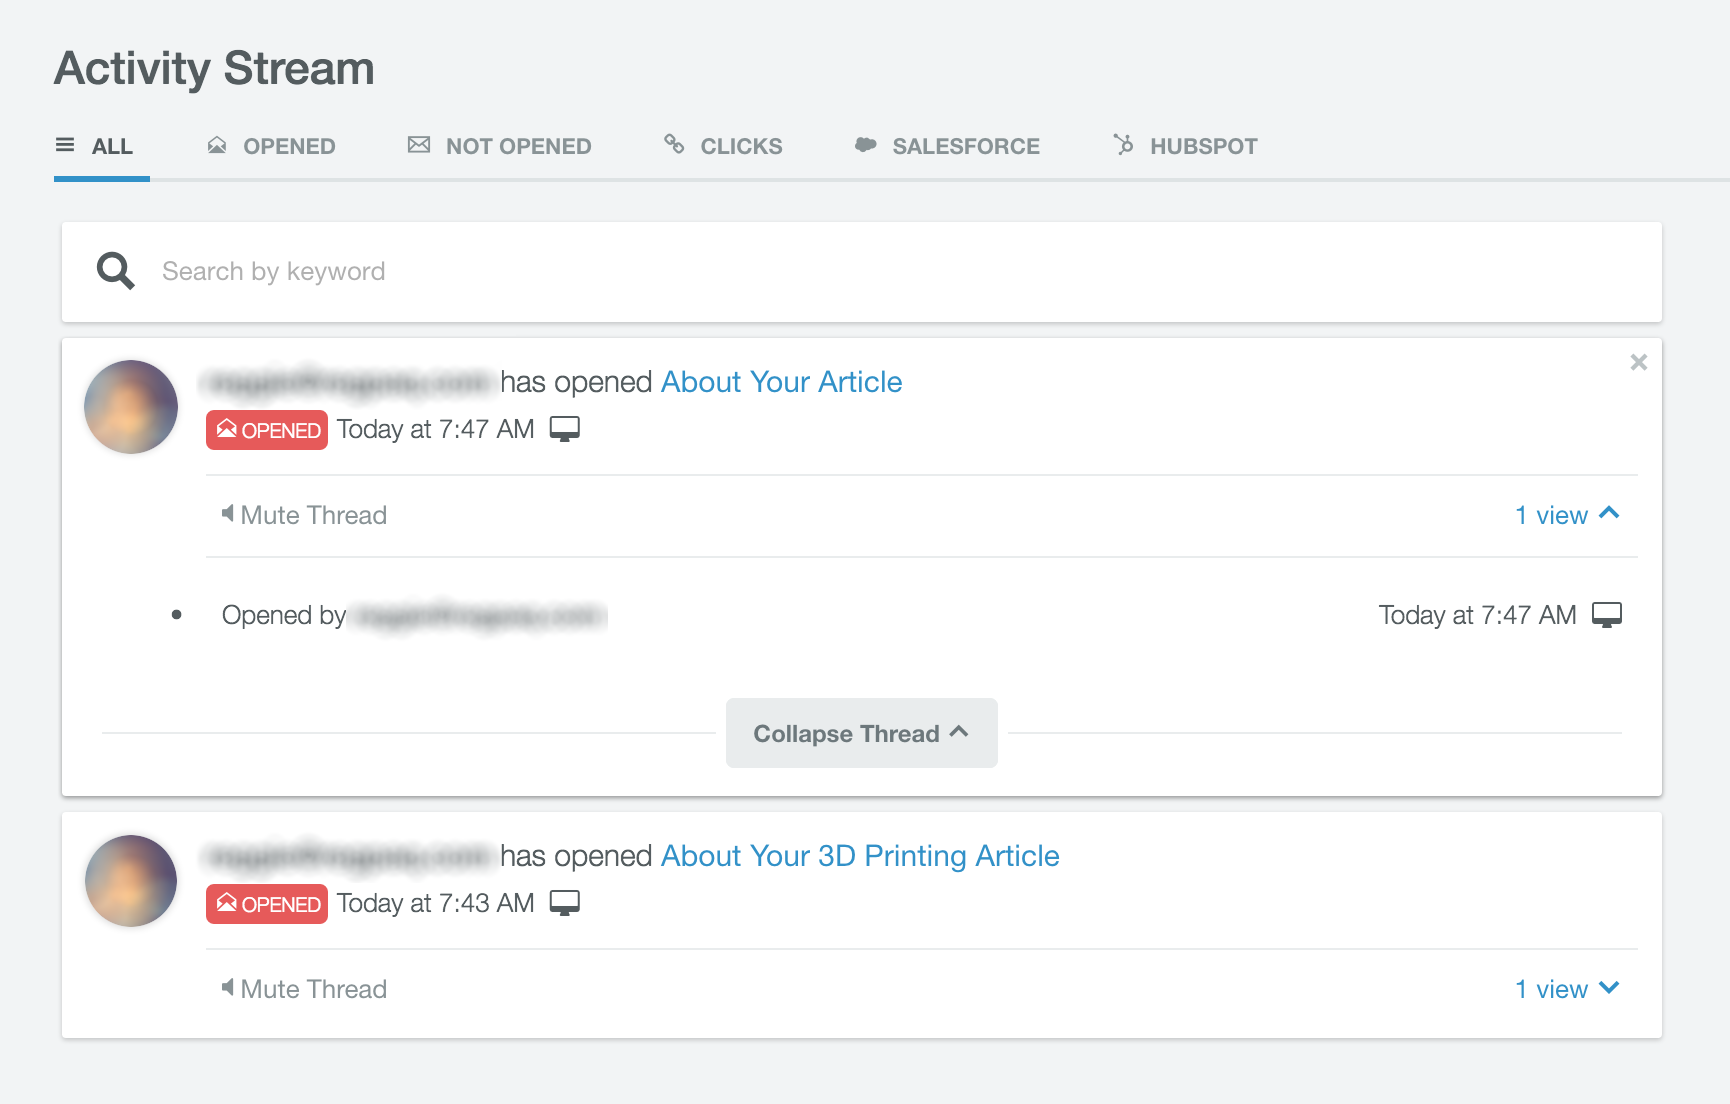Image resolution: width=1730 pixels, height=1104 pixels.
Task: Switch to the HUBSPOT tab
Action: pyautogui.click(x=1185, y=146)
